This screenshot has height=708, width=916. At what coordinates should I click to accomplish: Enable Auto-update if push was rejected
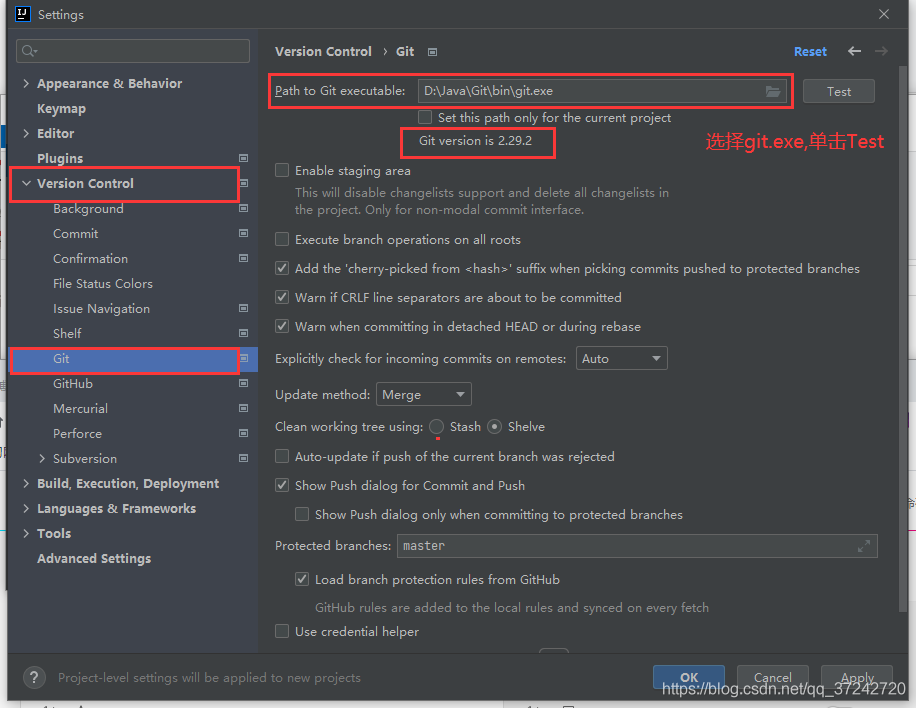(282, 456)
